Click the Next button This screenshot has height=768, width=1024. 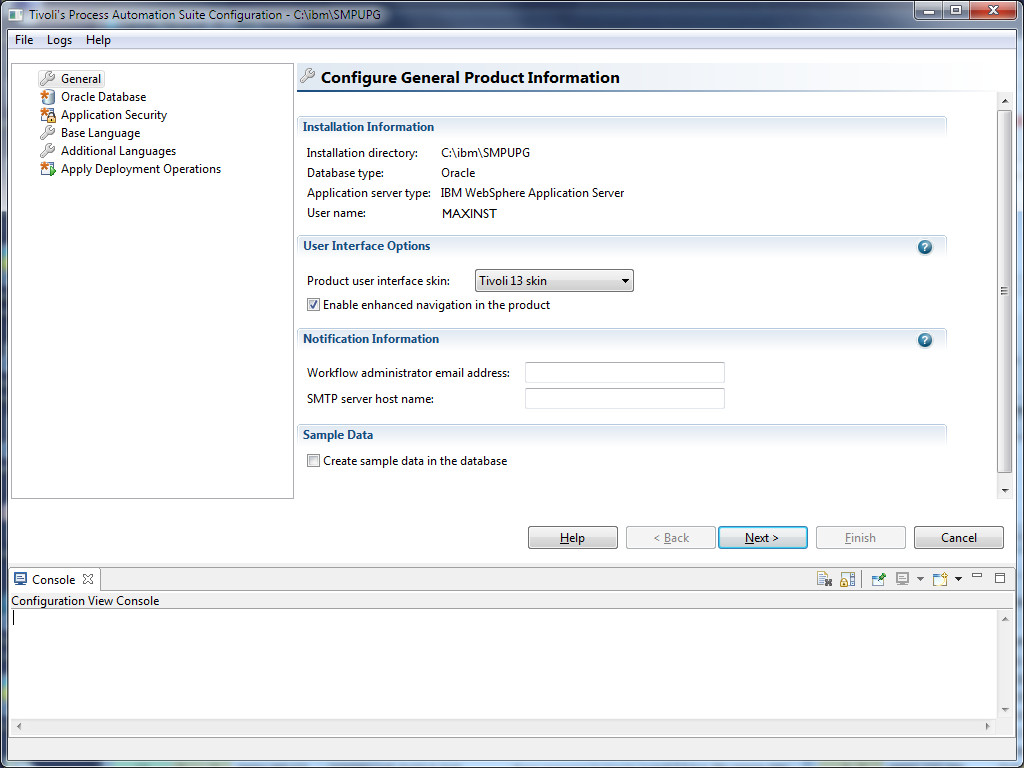click(x=762, y=538)
